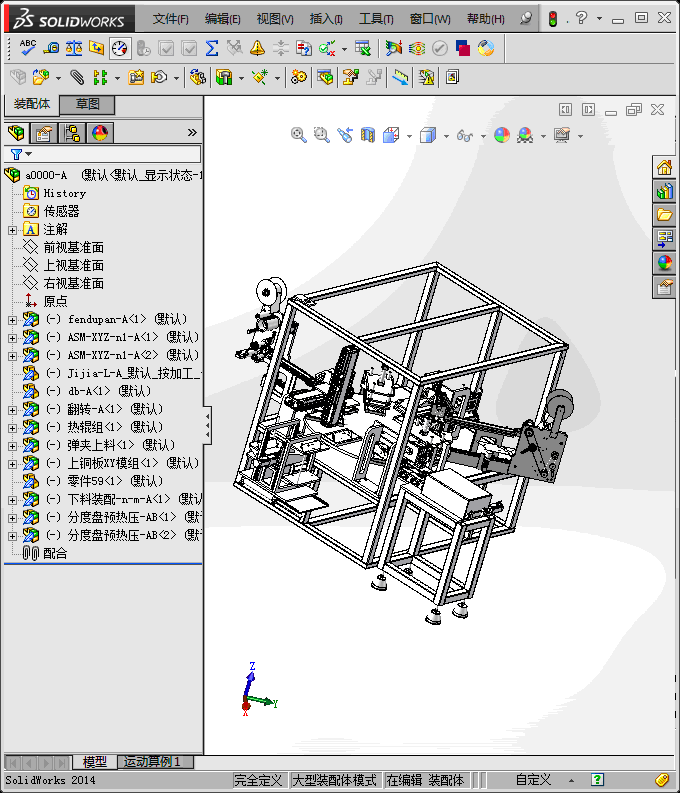Switch to the 草图 tab
This screenshot has height=793, width=680.
click(87, 104)
